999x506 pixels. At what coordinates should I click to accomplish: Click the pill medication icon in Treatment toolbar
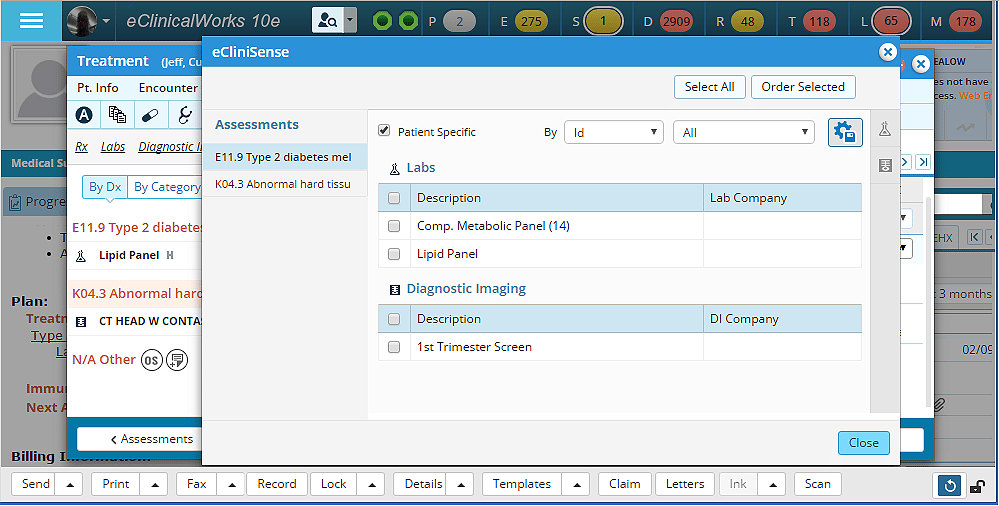point(150,115)
